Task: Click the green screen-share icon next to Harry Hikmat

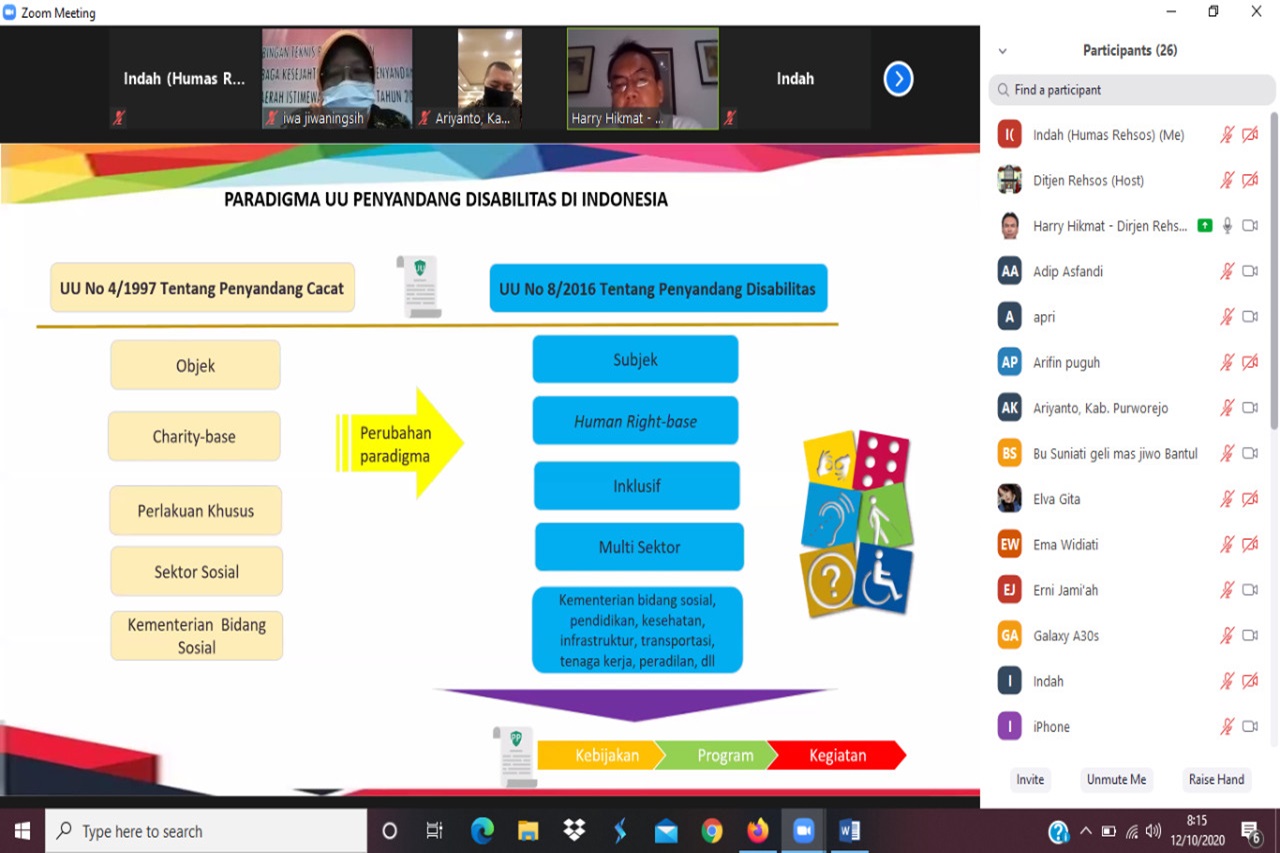Action: 1205,226
